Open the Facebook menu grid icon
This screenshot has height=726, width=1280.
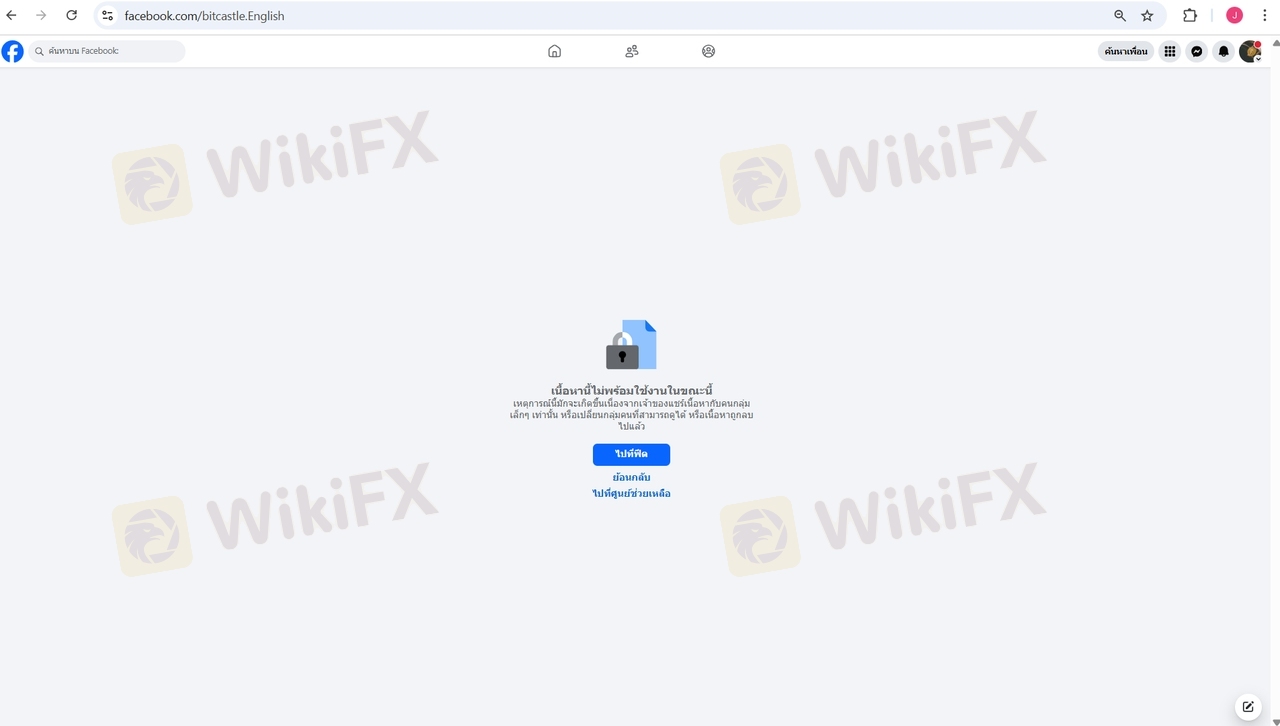pos(1169,51)
